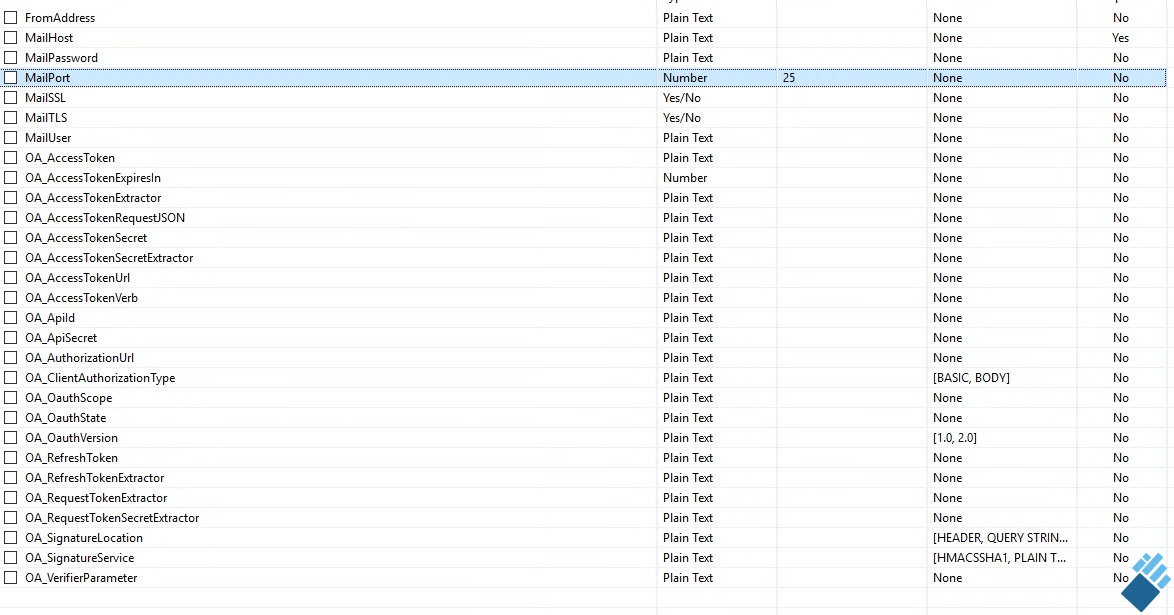Tick the FromAddress row checkbox
The height and width of the screenshot is (615, 1174).
10,17
